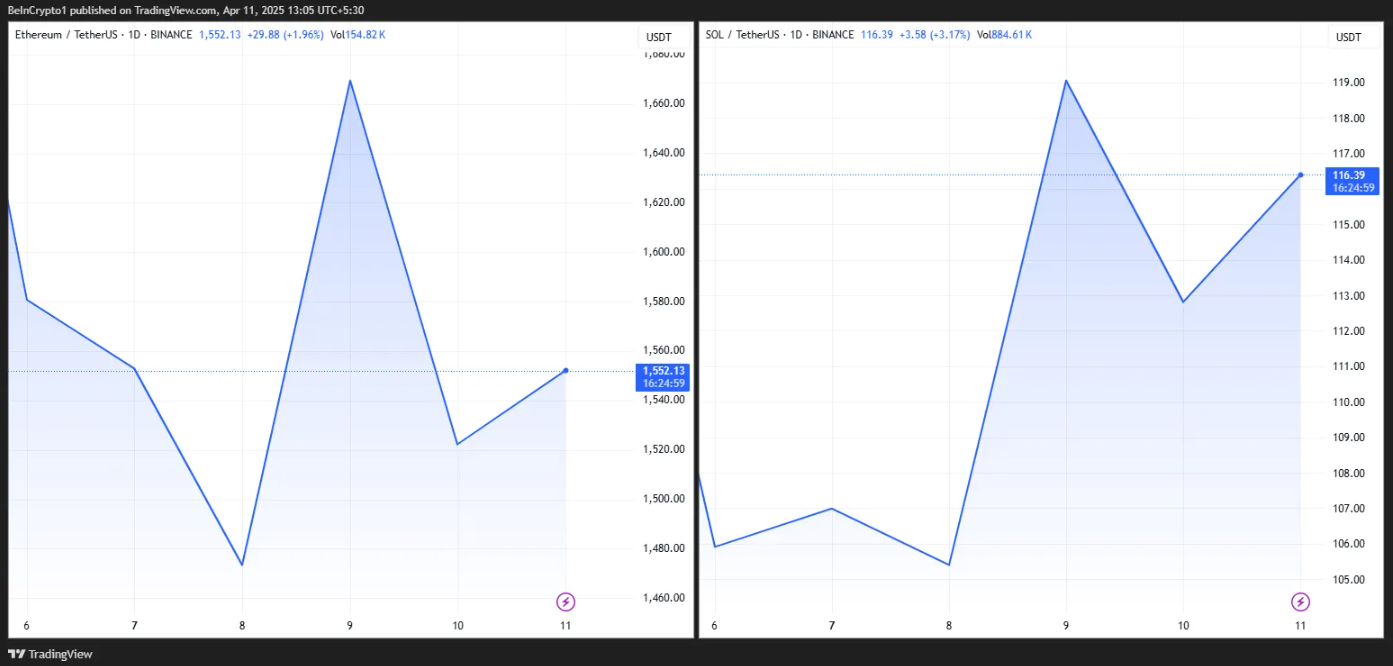
Task: Click date 9 on Ethereum time axis
Action: click(x=350, y=625)
